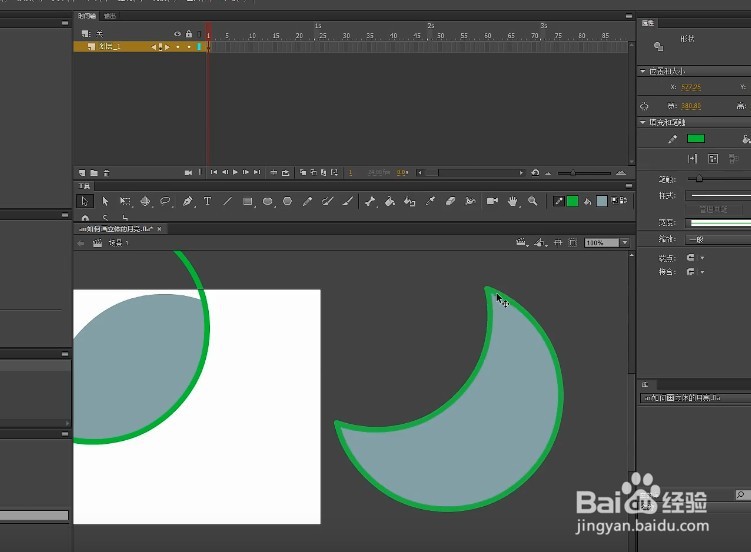
Task: Toggle center frame button in timeline
Action: (273, 172)
